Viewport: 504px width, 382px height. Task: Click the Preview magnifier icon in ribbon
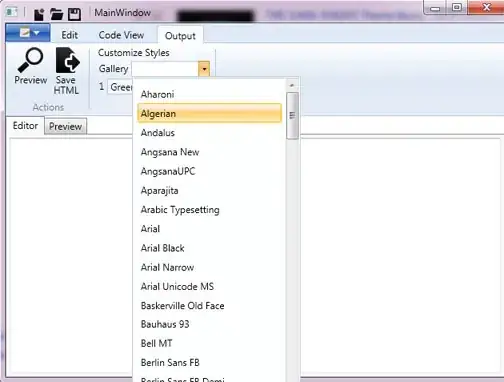click(x=30, y=60)
